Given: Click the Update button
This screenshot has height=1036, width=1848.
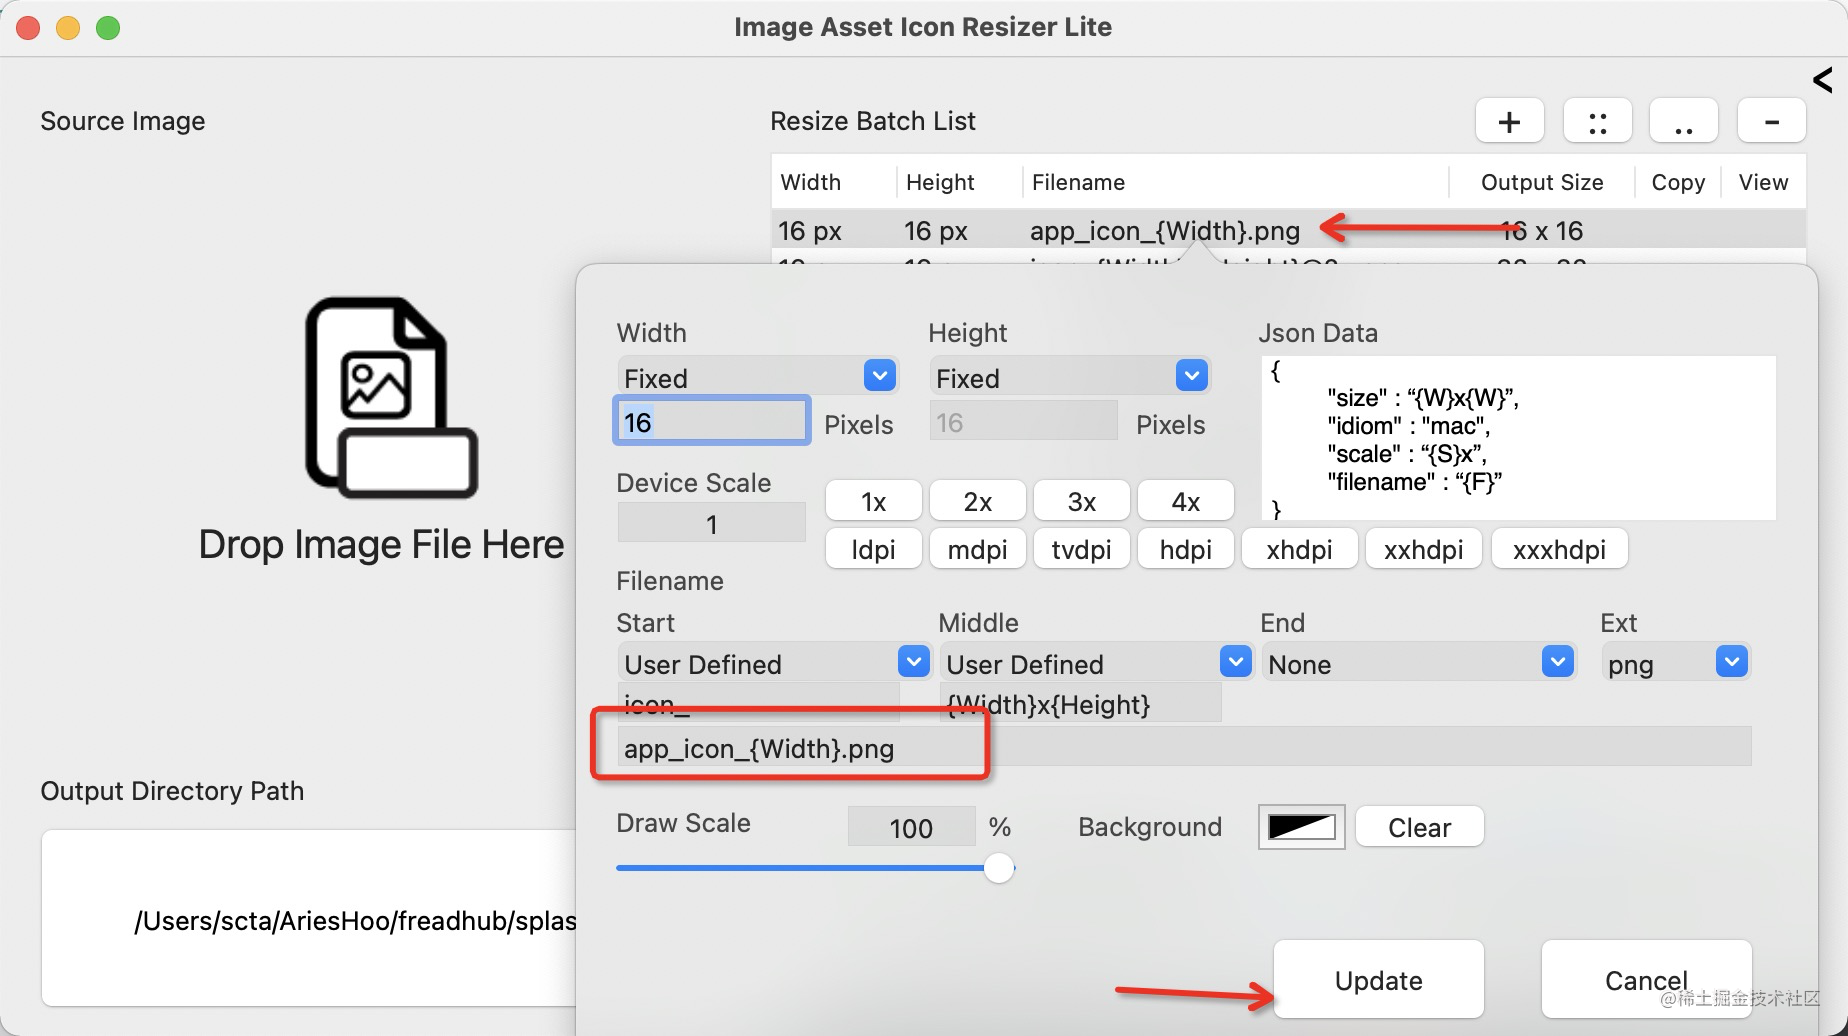Looking at the screenshot, I should (x=1378, y=980).
